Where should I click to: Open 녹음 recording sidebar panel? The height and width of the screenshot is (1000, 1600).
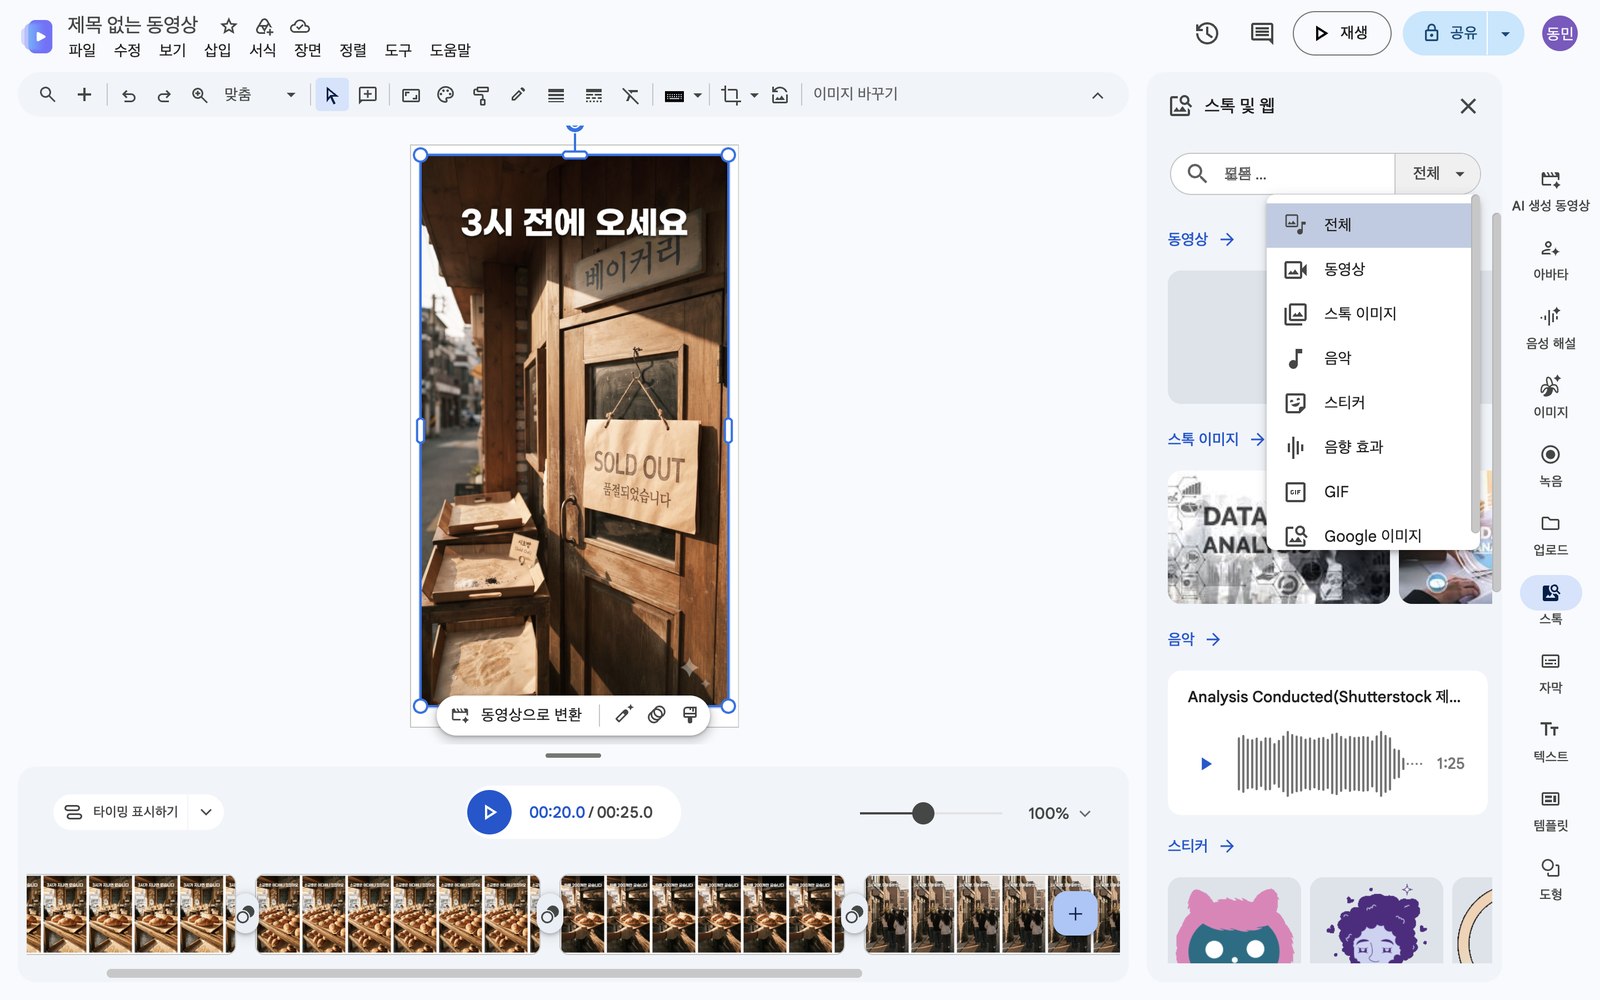point(1550,466)
